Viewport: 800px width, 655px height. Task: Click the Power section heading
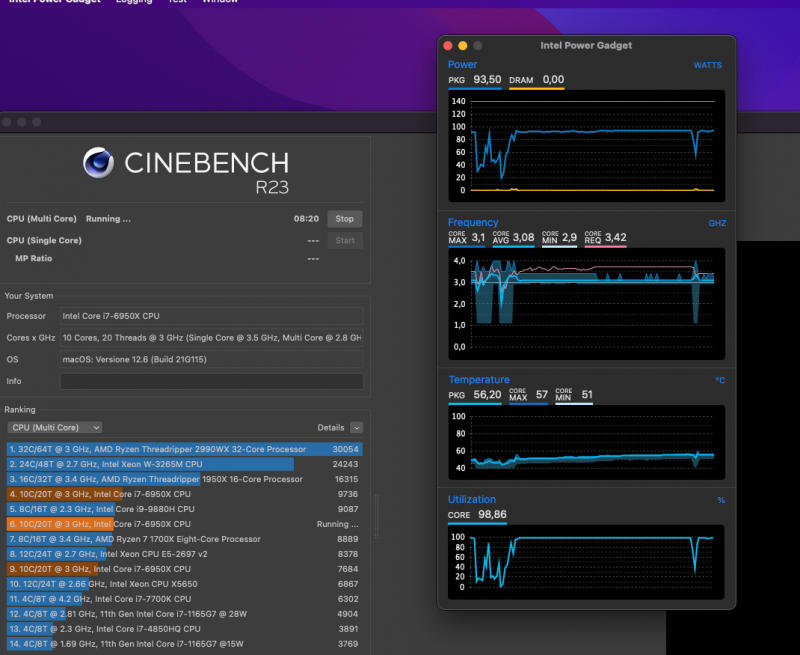click(462, 64)
